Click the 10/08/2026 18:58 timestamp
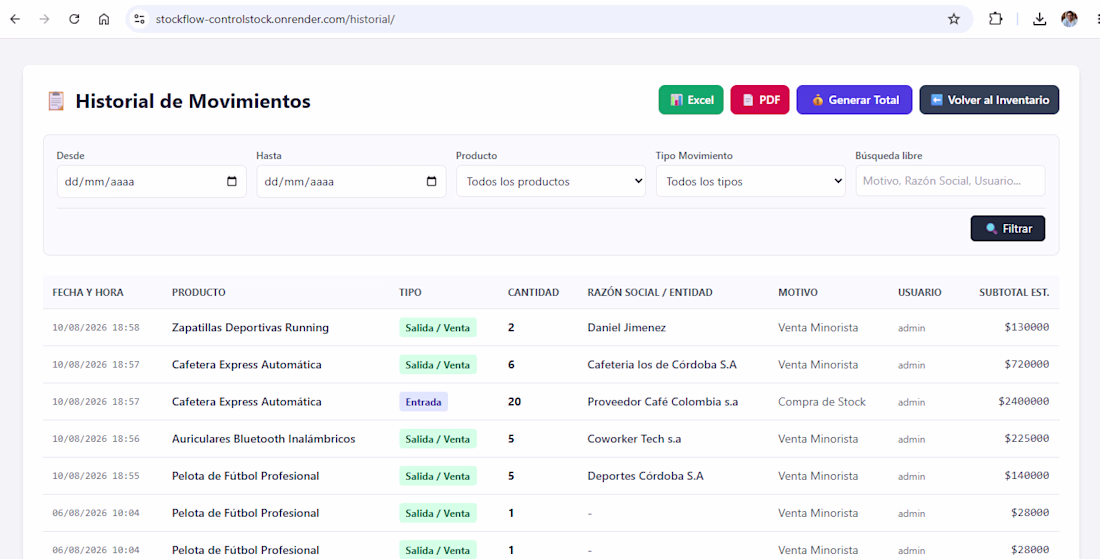The height and width of the screenshot is (559, 1100). click(96, 328)
